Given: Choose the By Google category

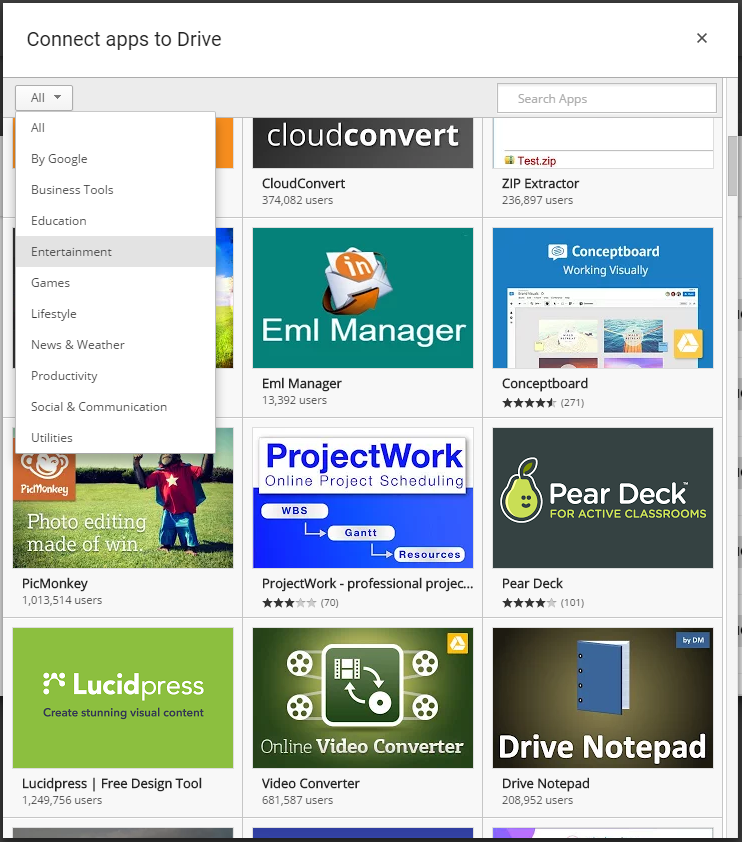Looking at the screenshot, I should click(x=115, y=159).
